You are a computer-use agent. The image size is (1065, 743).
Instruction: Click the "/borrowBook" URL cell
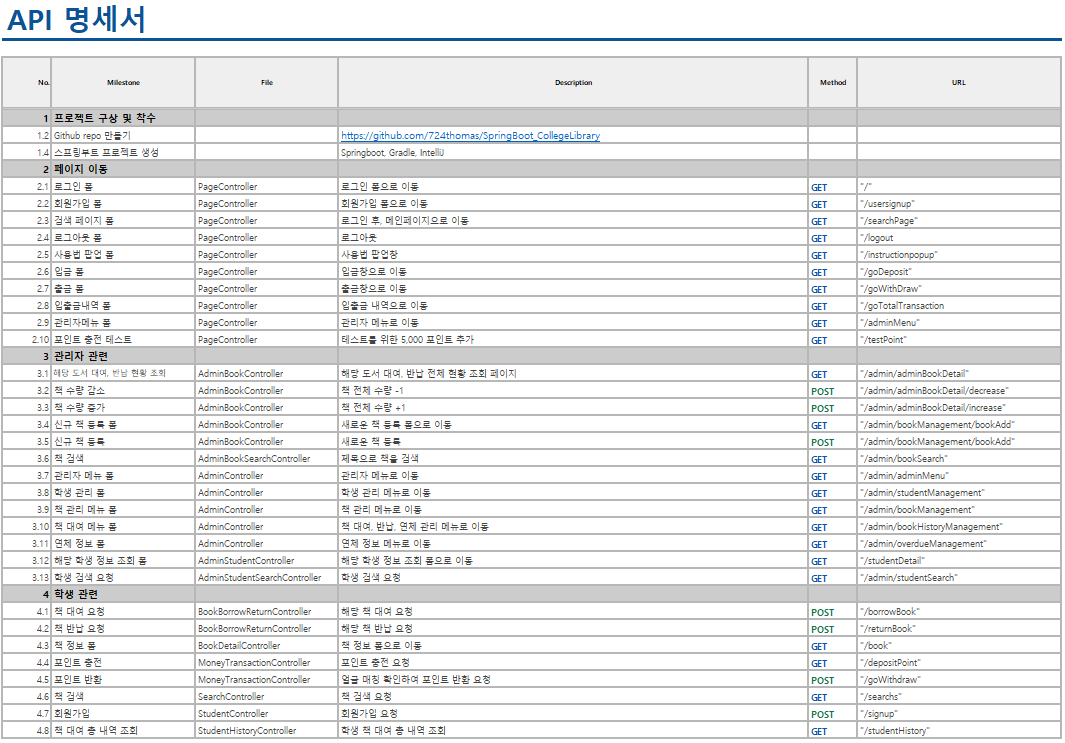pos(958,611)
